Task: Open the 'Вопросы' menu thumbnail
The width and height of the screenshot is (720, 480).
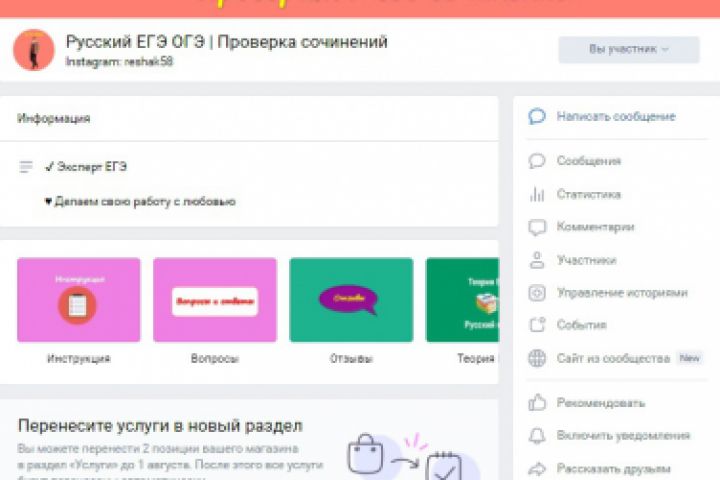Action: click(215, 300)
